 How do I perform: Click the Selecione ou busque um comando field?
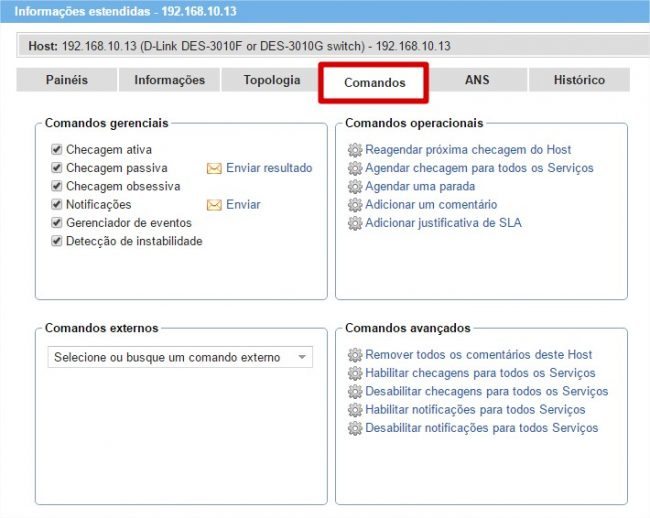pos(168,358)
